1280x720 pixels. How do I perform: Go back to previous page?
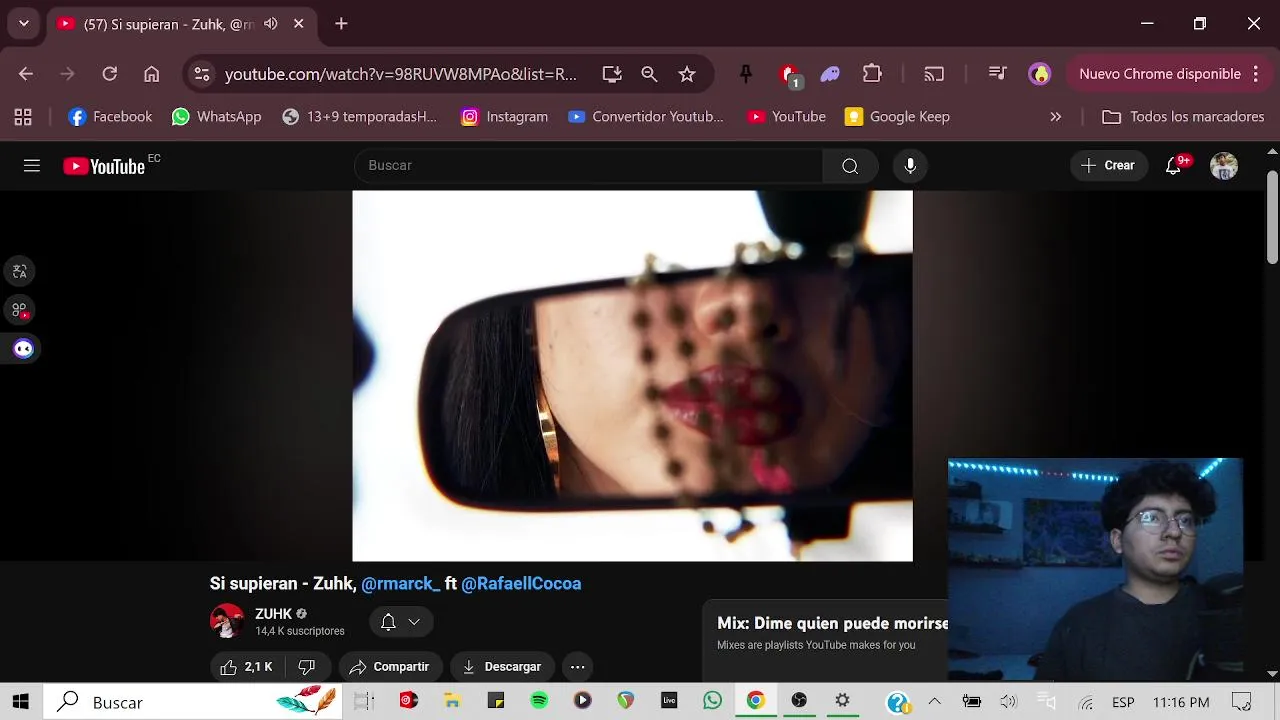[x=26, y=74]
